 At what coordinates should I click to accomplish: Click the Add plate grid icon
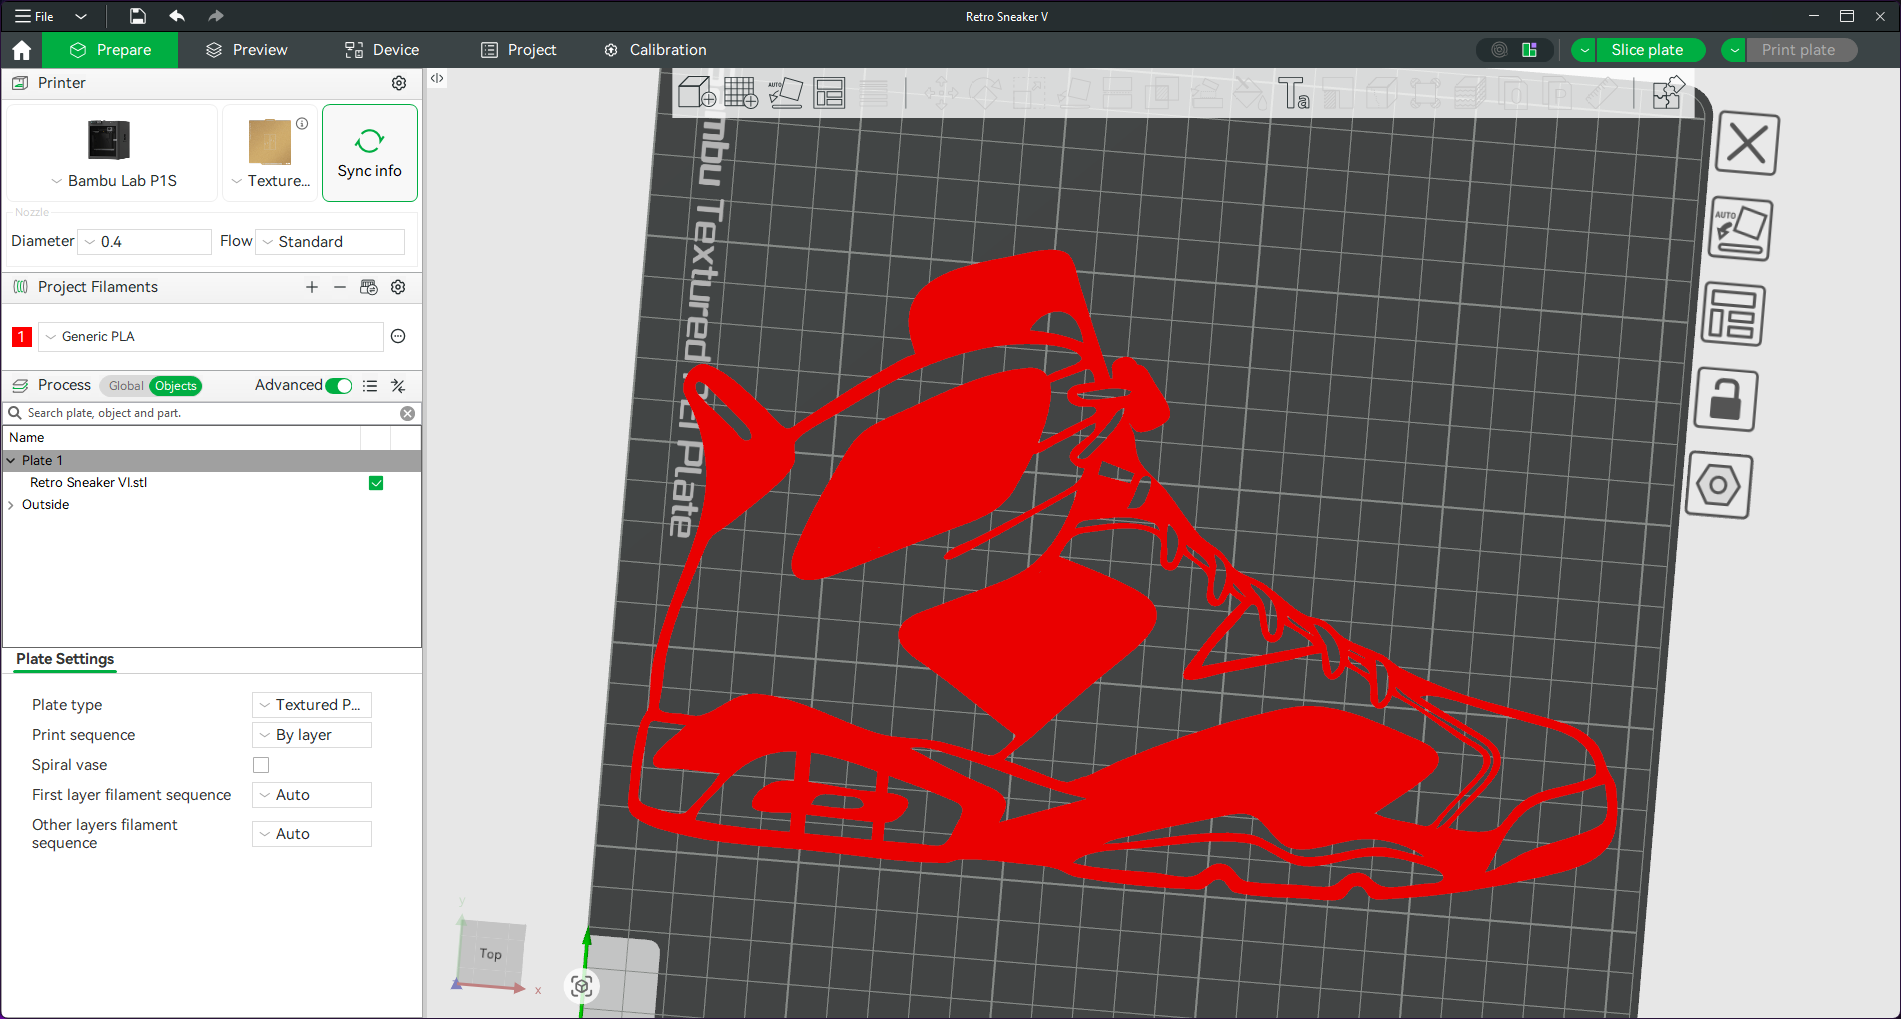(741, 93)
